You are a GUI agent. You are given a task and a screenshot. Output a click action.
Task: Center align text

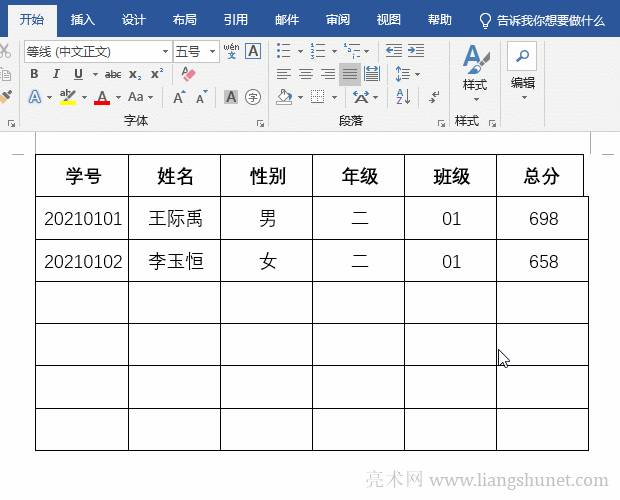[306, 74]
